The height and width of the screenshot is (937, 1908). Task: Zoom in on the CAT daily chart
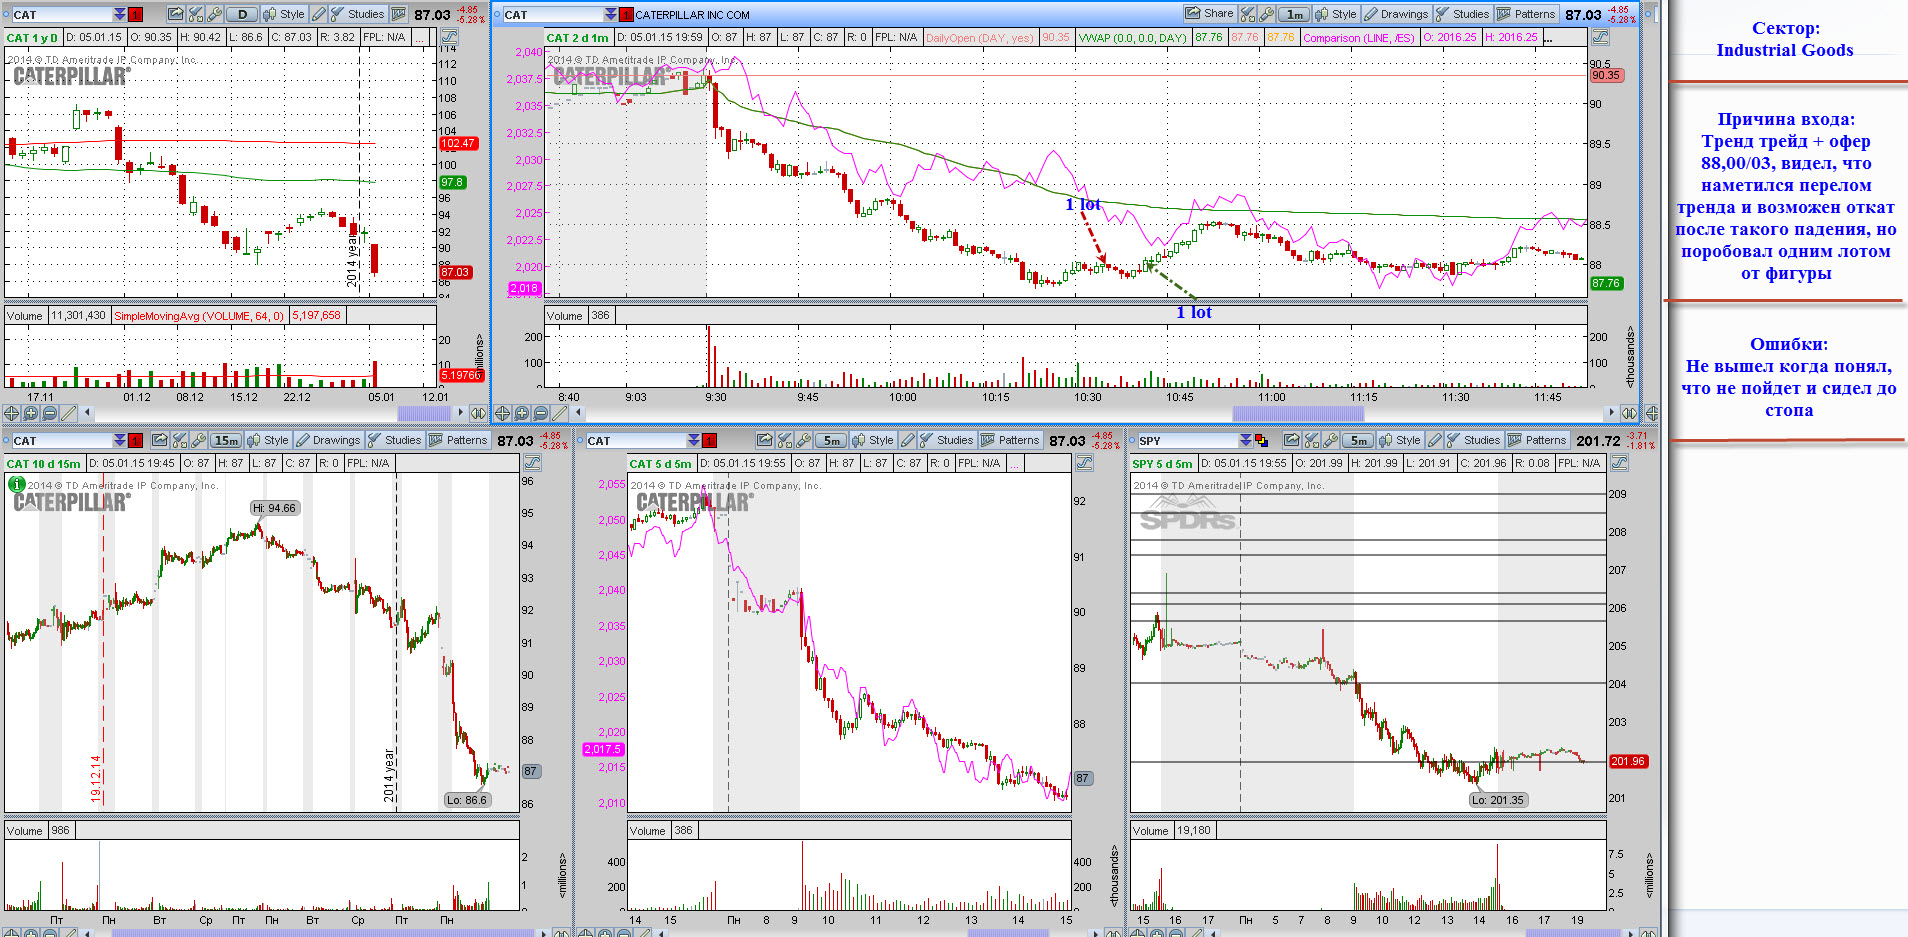point(31,413)
